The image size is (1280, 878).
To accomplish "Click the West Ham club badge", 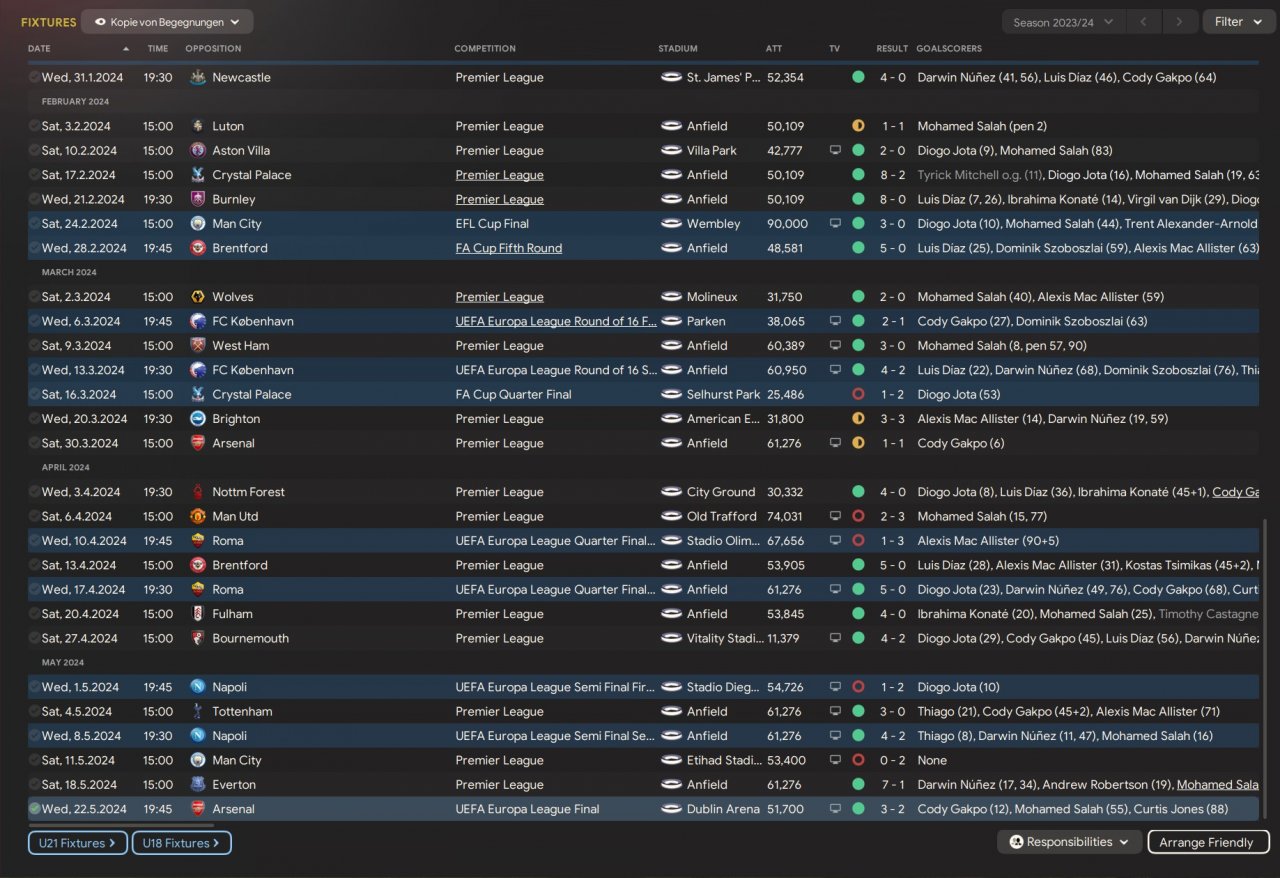I will 198,346.
